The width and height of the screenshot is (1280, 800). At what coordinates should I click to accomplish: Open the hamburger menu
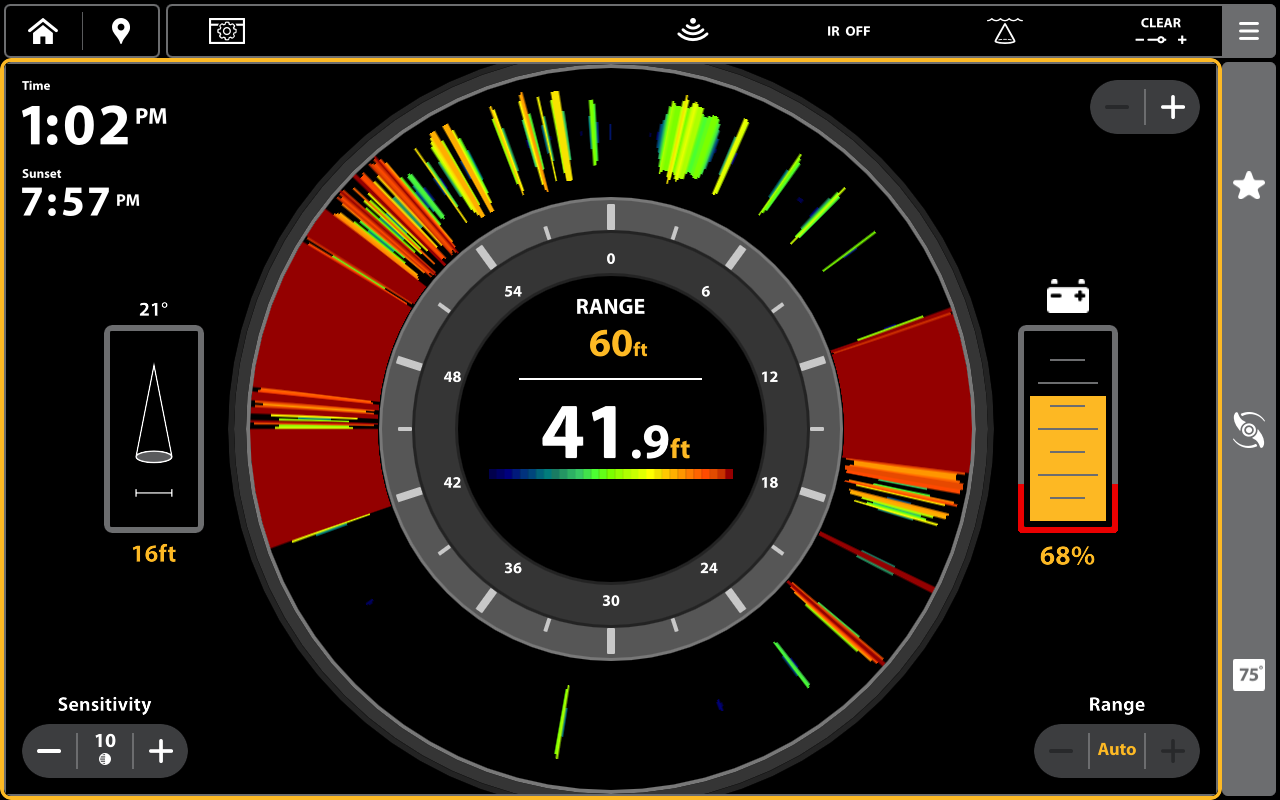pos(1248,31)
